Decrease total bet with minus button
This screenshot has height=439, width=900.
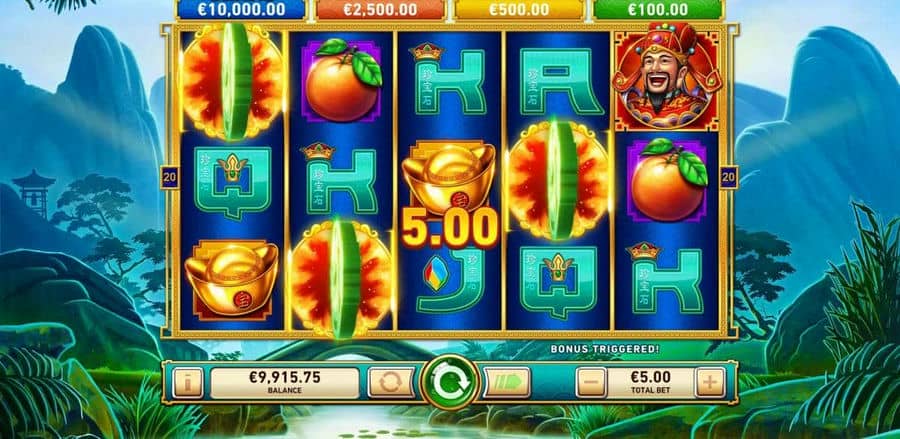591,382
